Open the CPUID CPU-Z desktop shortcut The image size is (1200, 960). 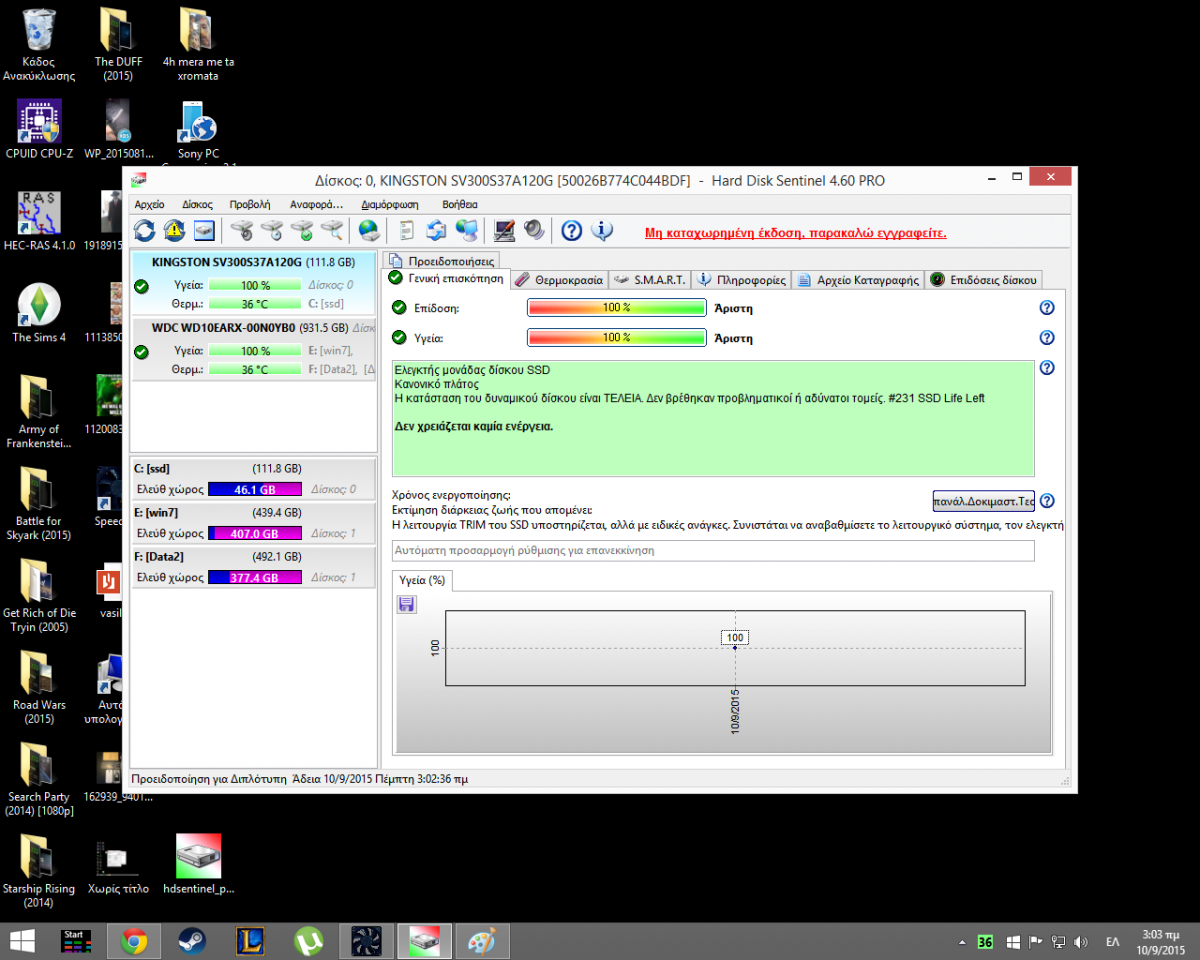point(39,129)
